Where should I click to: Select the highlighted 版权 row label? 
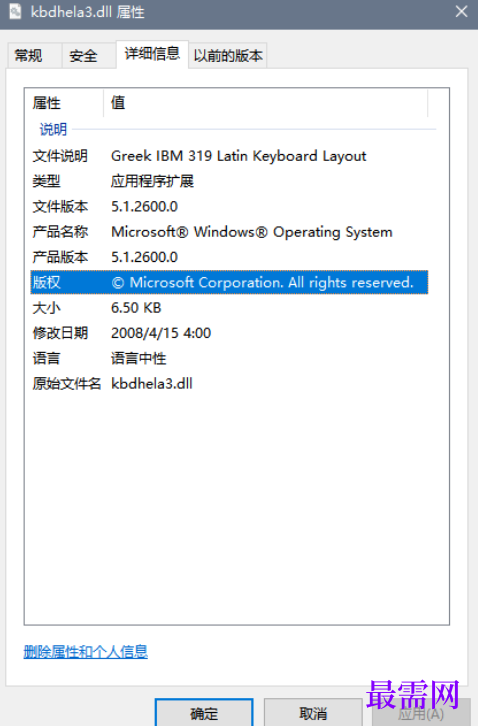[x=46, y=282]
